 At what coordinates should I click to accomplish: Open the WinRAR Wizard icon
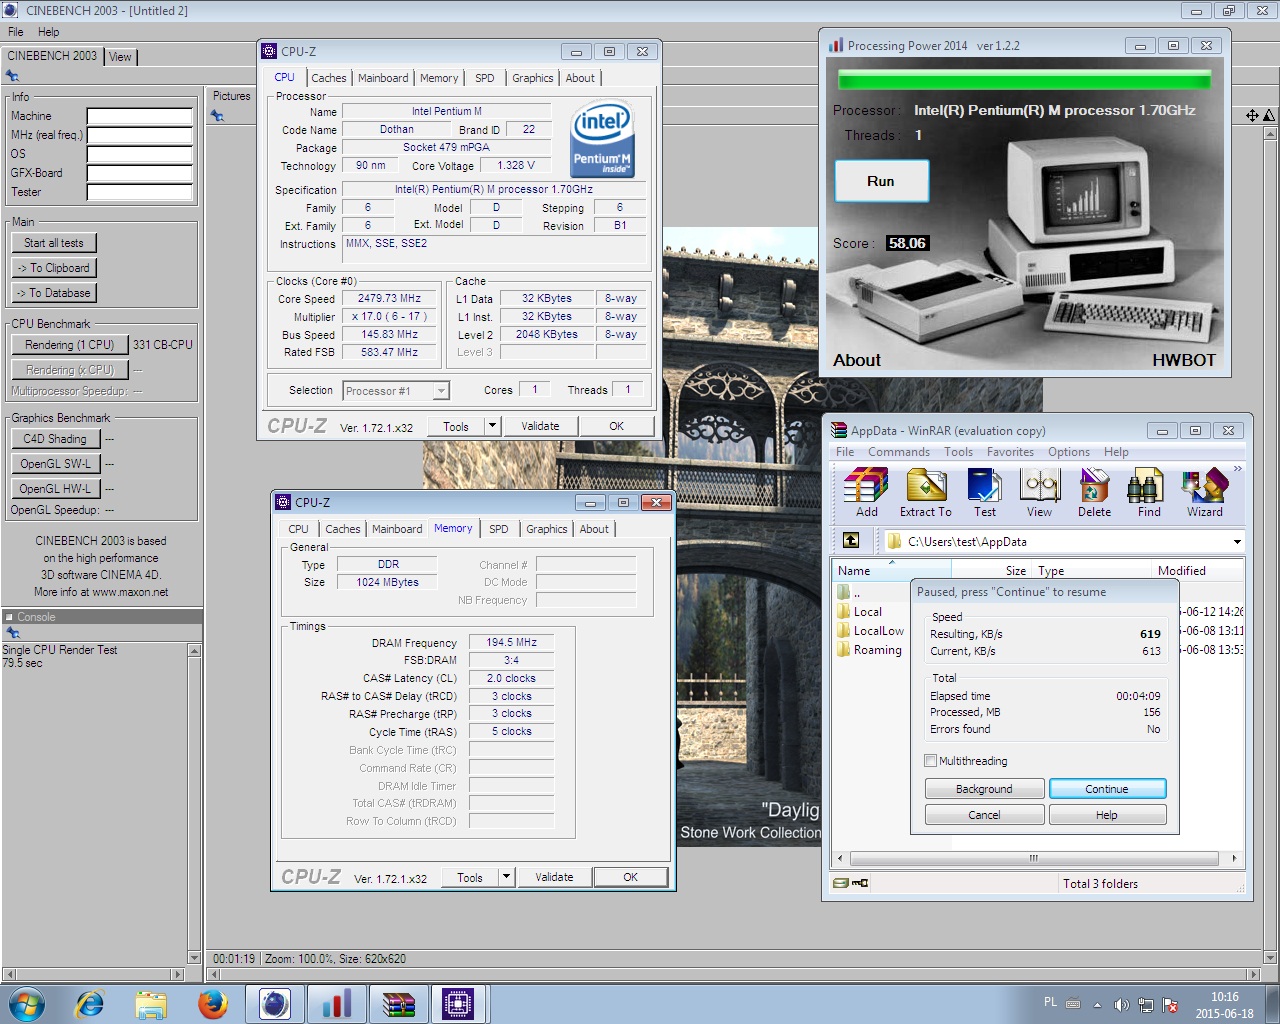[x=1205, y=493]
